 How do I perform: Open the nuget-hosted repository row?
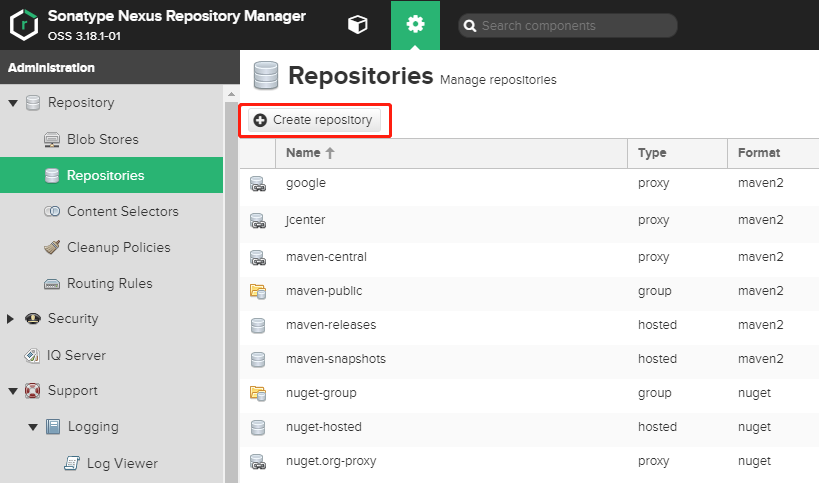point(529,427)
